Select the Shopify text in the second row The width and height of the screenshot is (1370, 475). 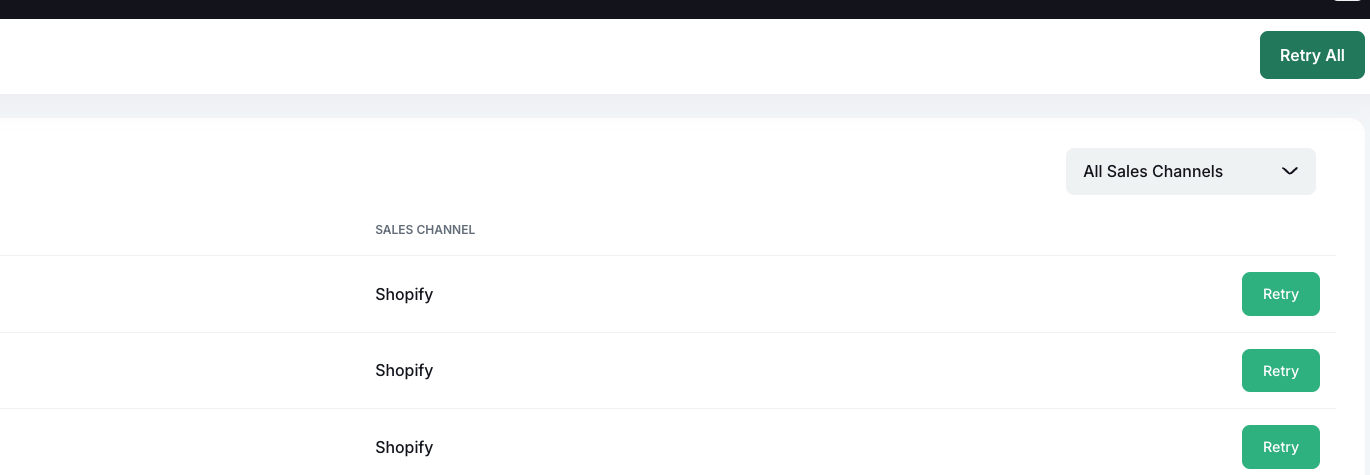pos(404,370)
